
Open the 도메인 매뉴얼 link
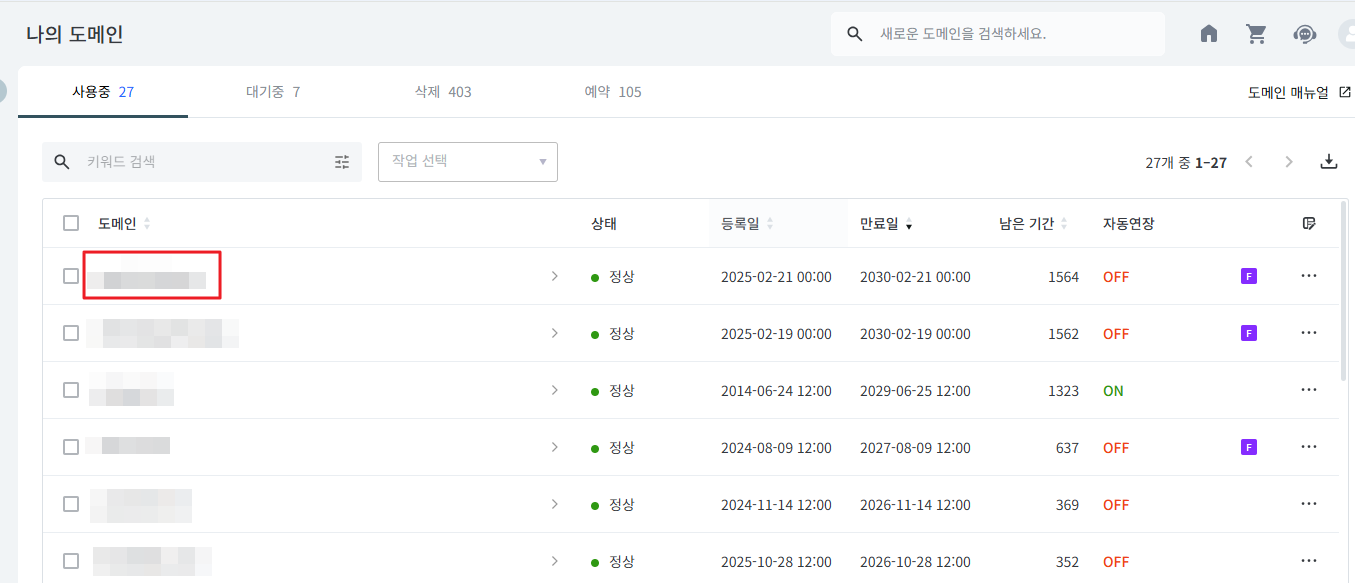pos(1298,92)
